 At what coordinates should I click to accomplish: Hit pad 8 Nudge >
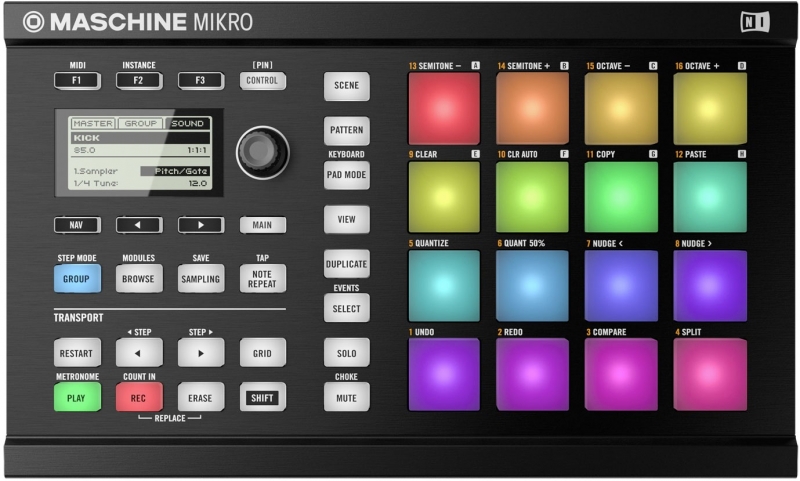click(710, 286)
